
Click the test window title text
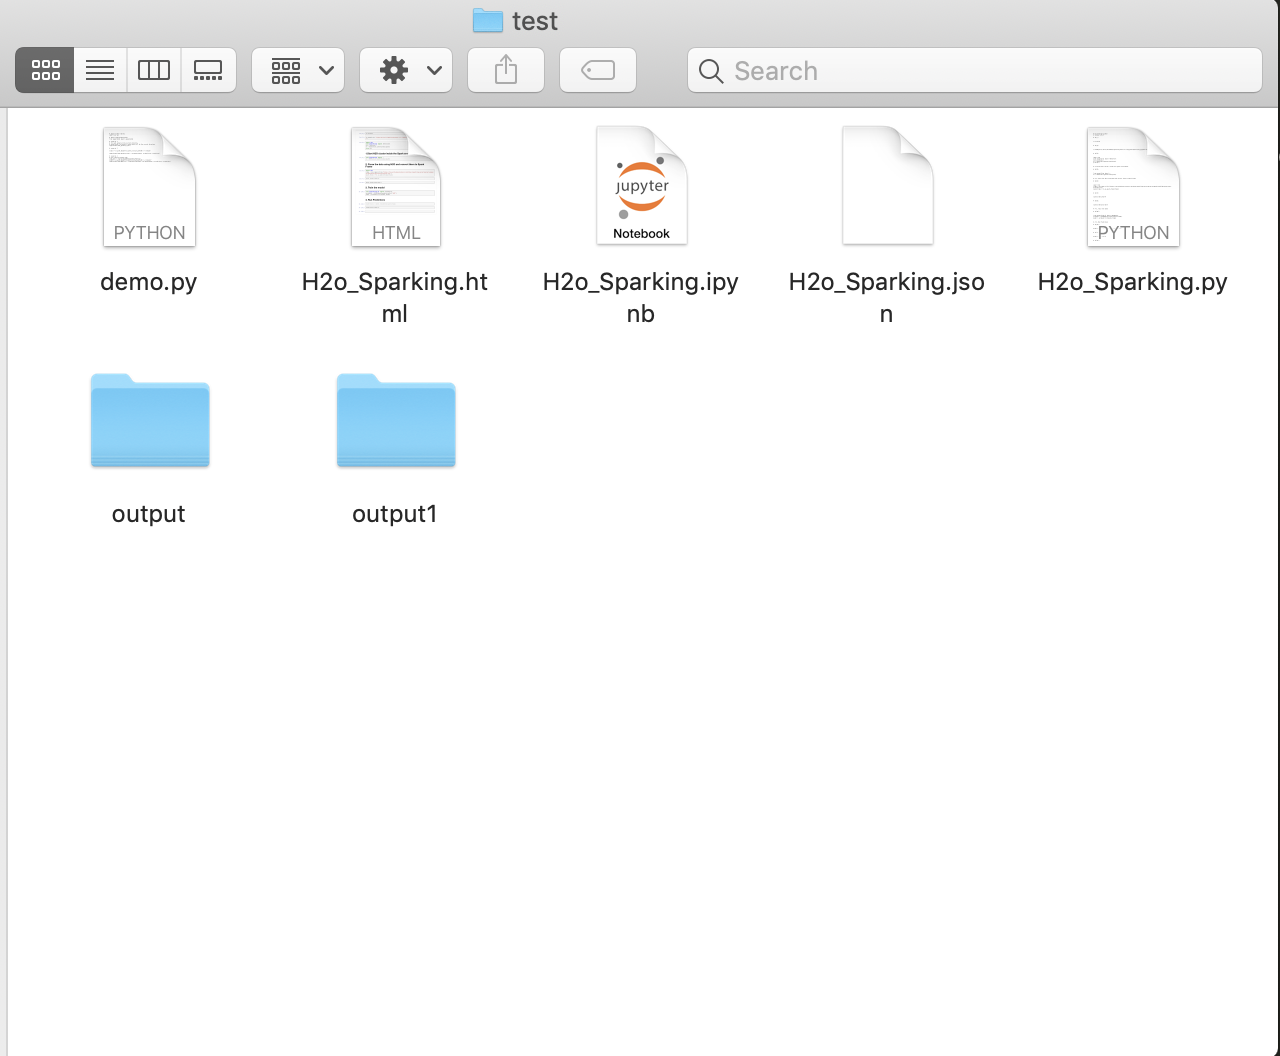click(x=535, y=21)
